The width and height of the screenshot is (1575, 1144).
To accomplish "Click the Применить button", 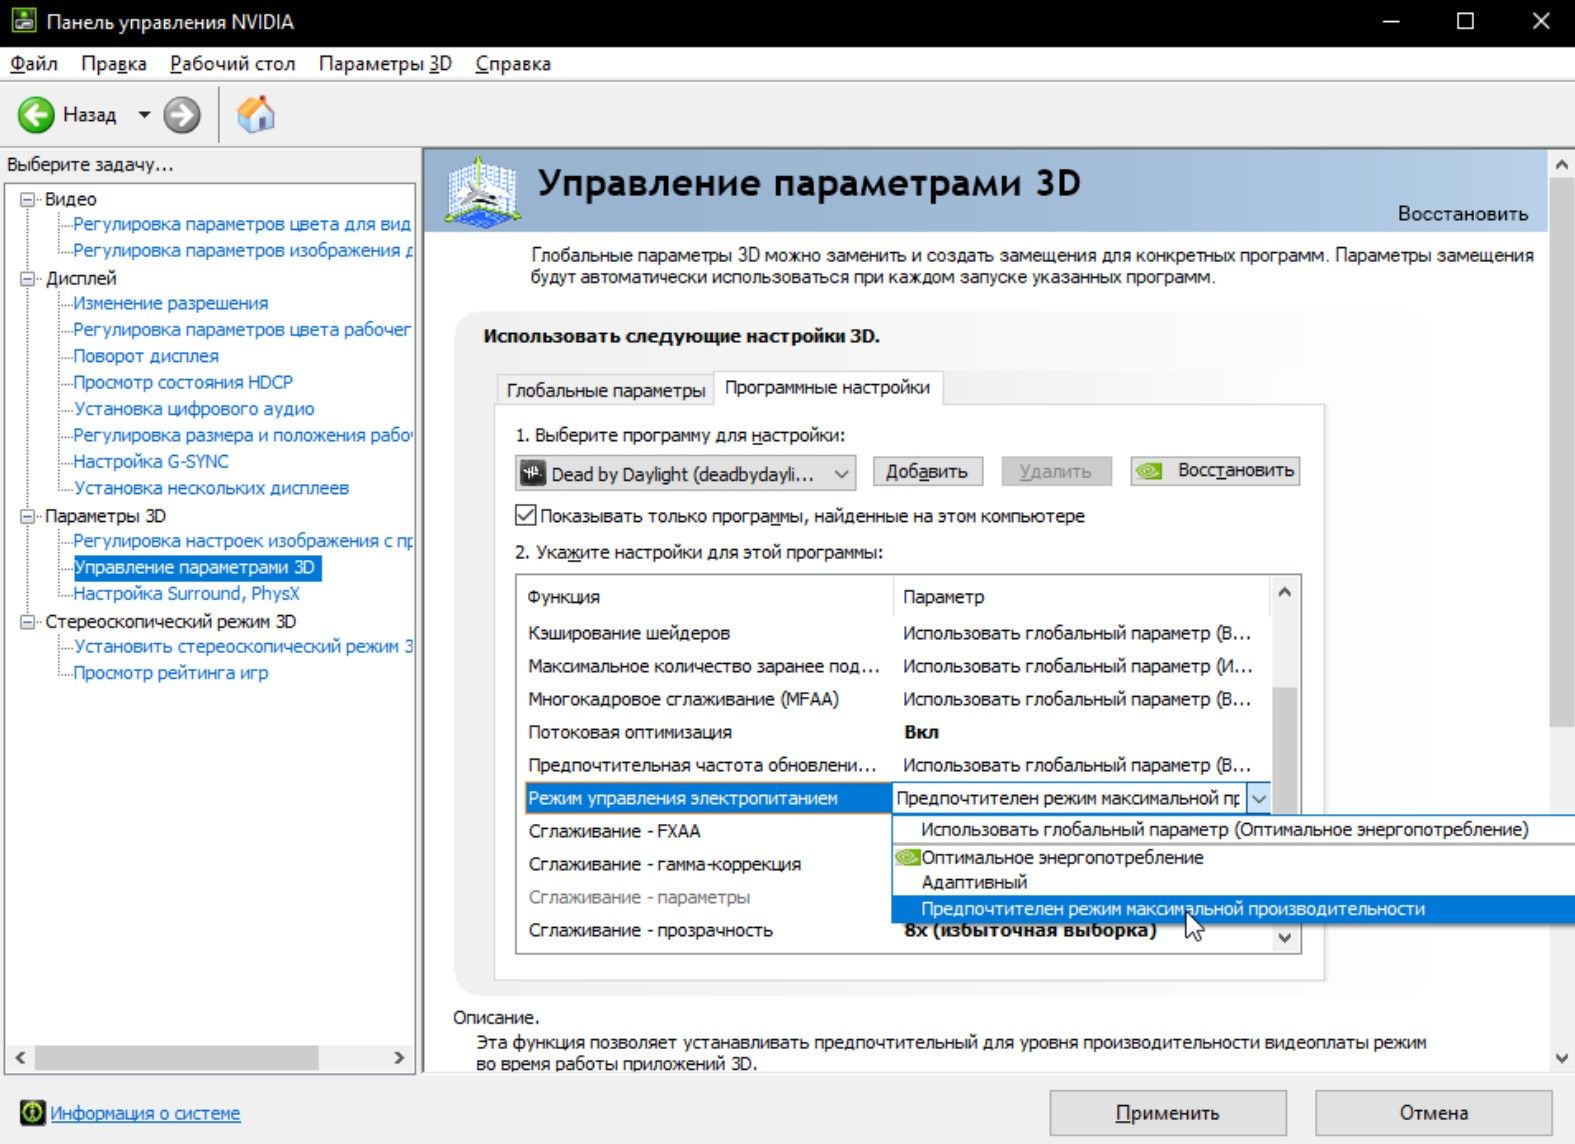I will (x=1167, y=1113).
